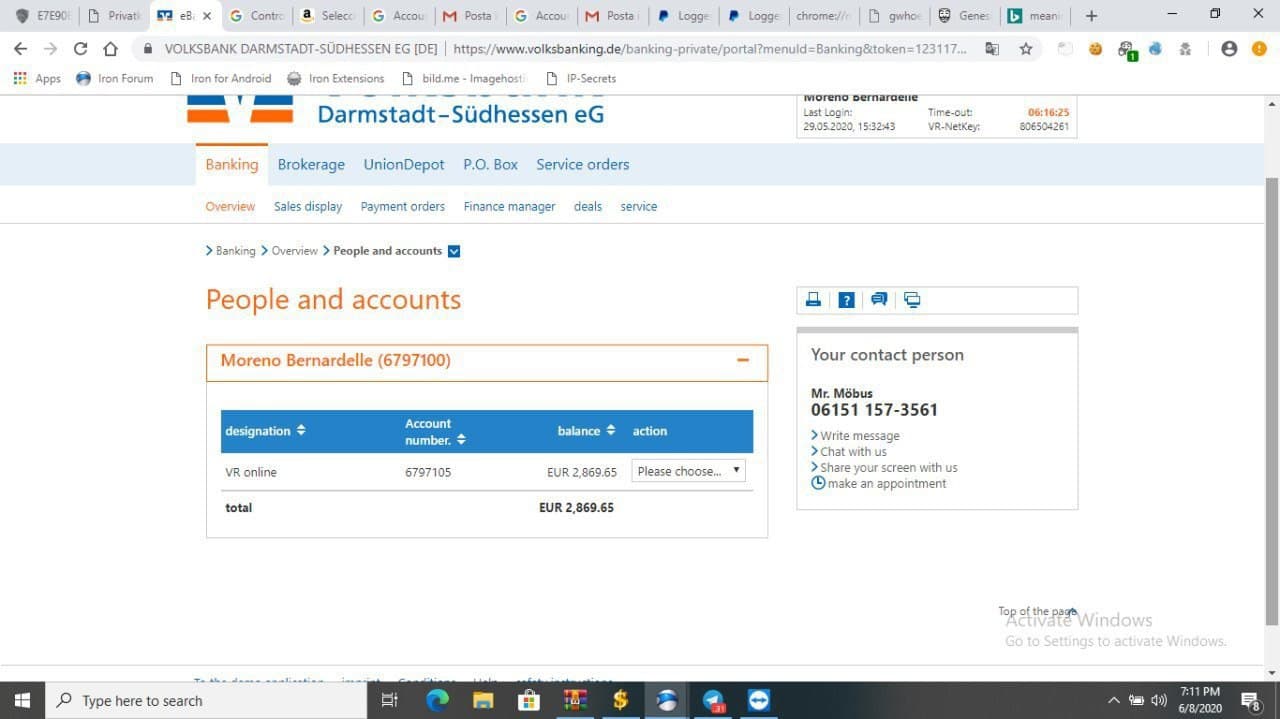Open the 'Please choose...' action dropdown
Viewport: 1280px width, 719px height.
pos(688,471)
